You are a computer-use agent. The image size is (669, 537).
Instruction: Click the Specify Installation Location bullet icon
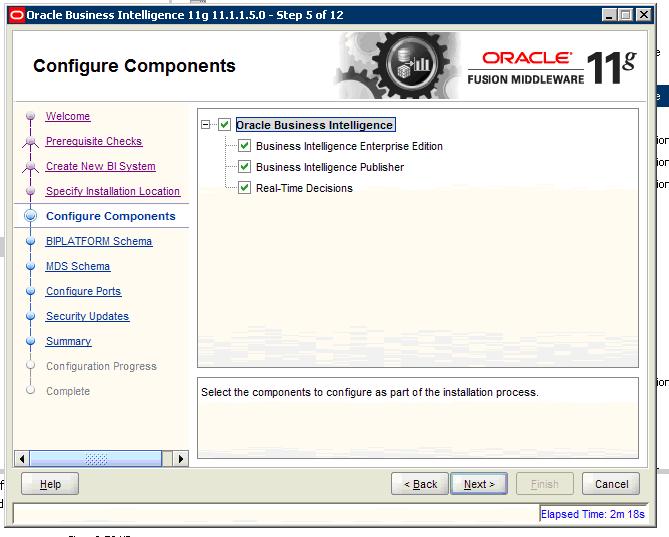[x=30, y=191]
